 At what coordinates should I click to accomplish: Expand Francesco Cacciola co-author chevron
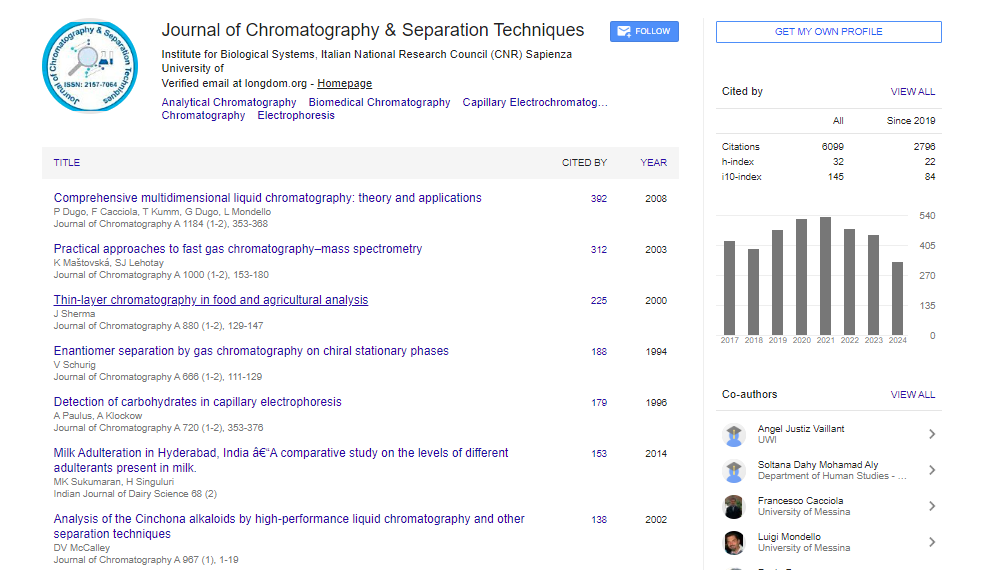pos(931,507)
